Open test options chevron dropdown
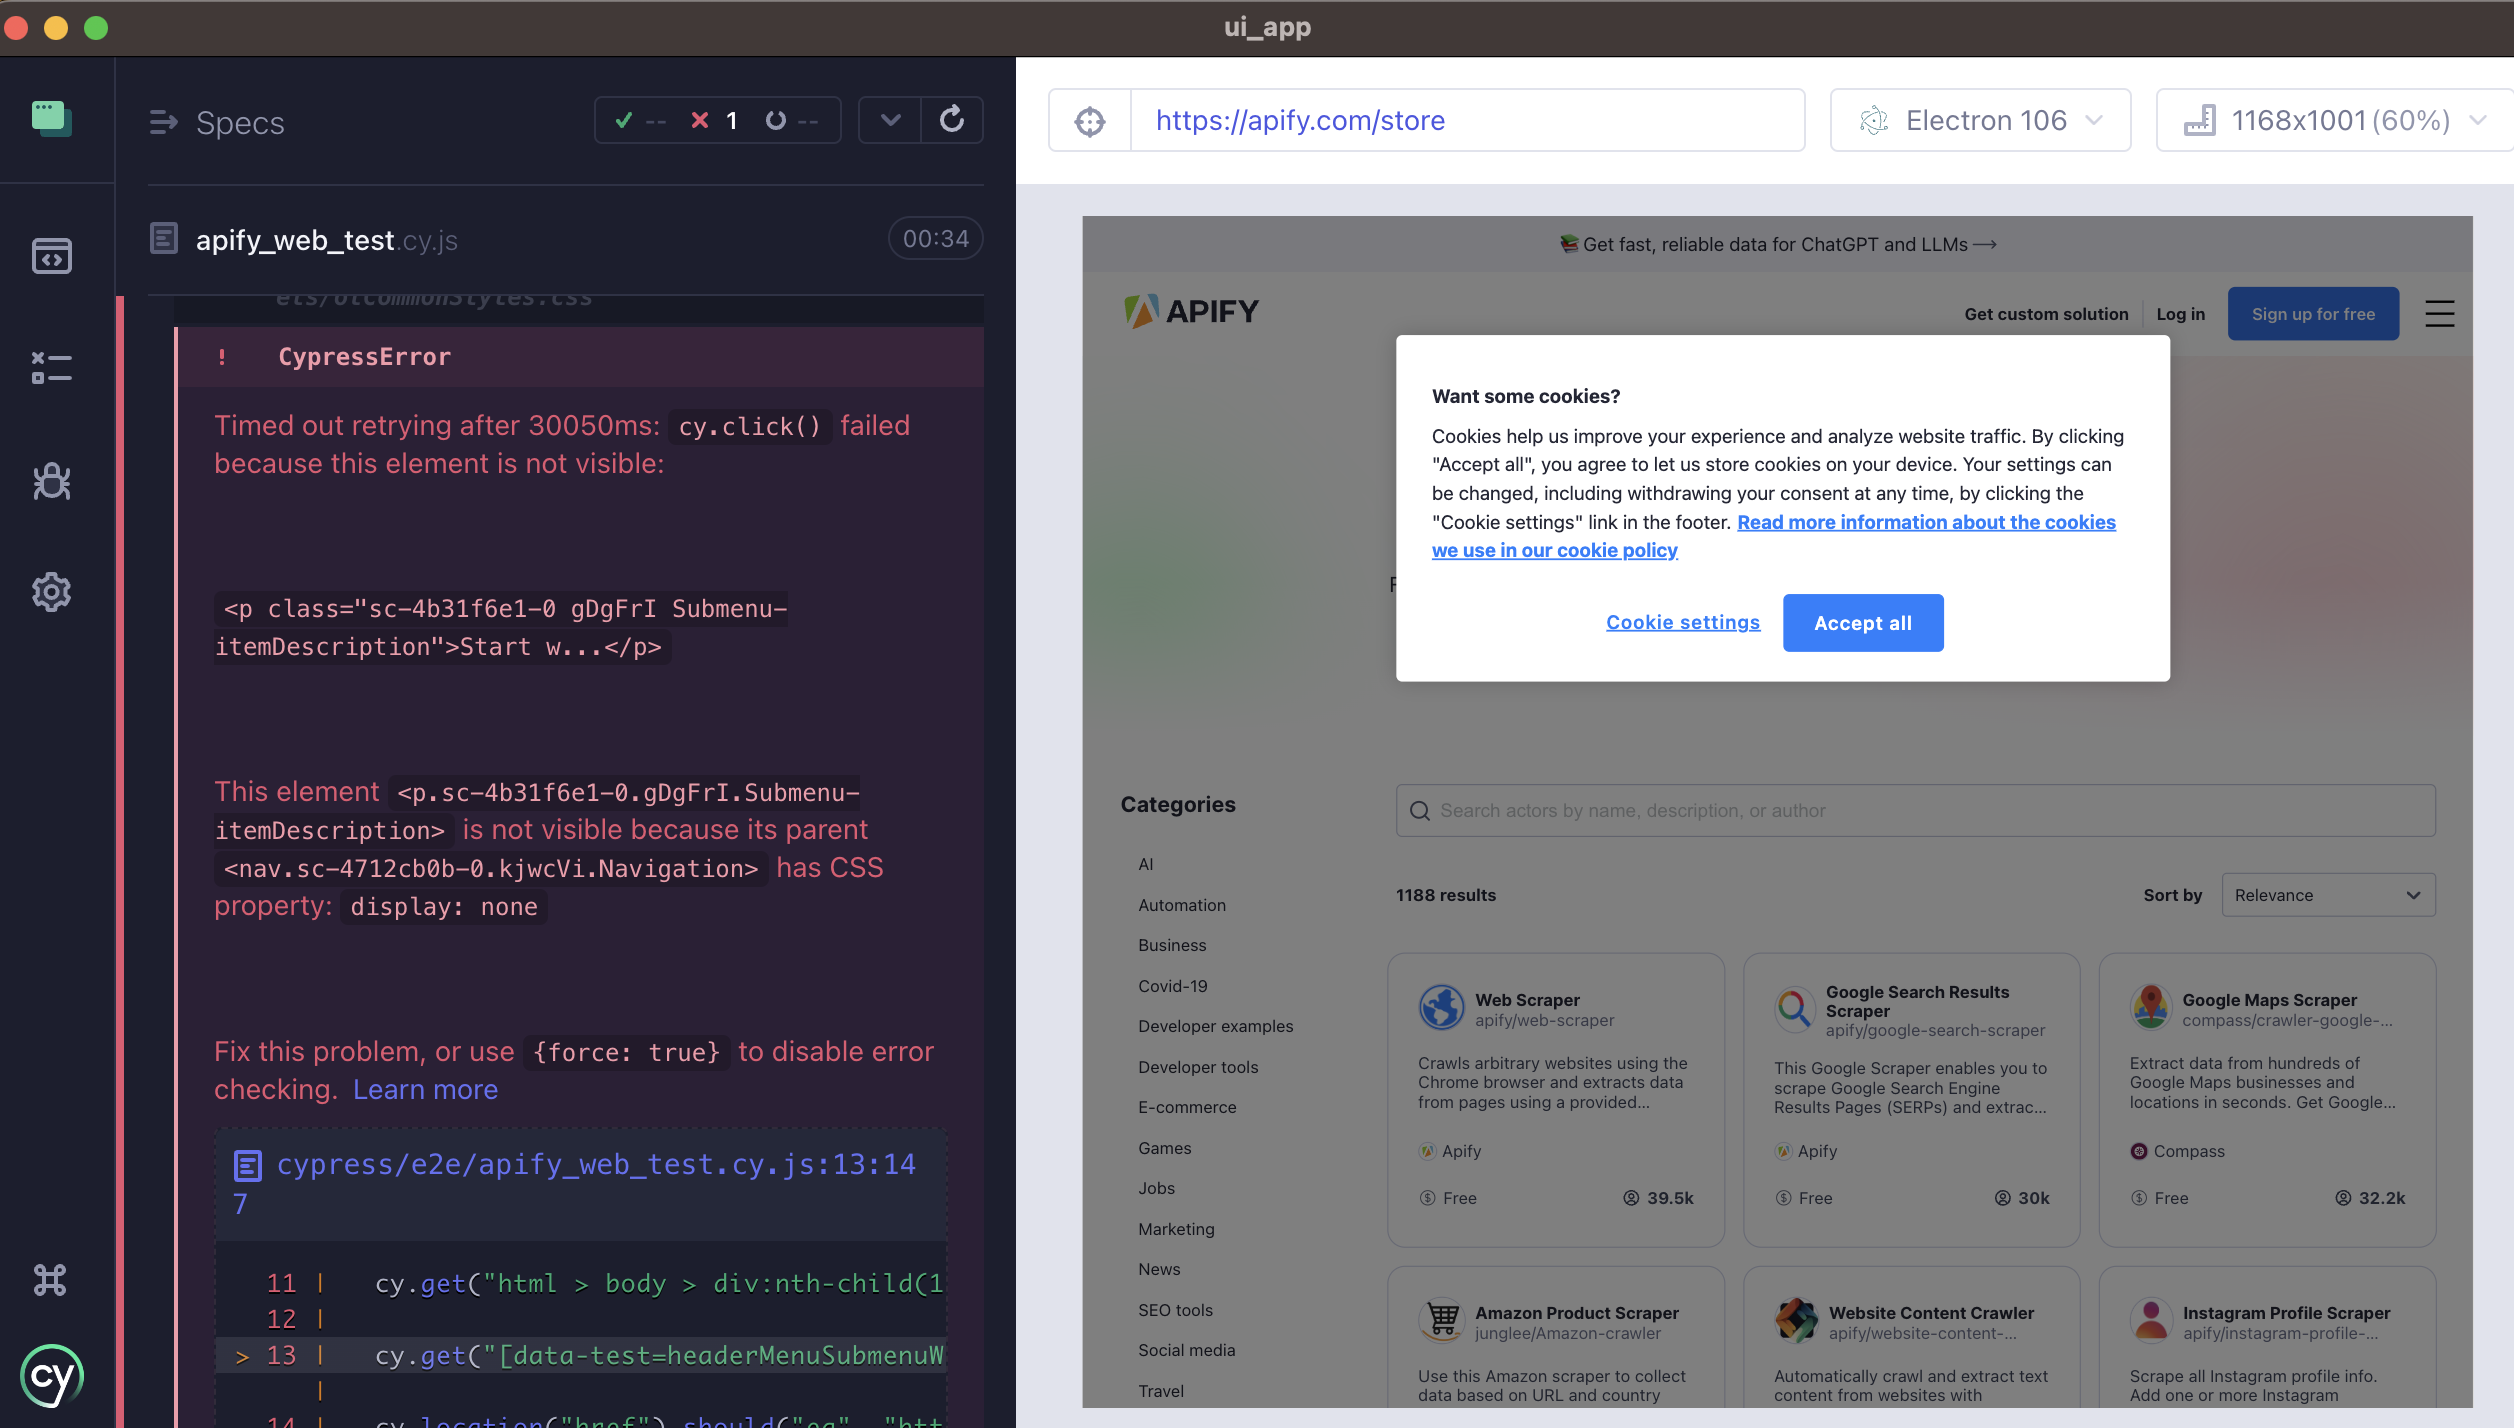The image size is (2514, 1428). (x=890, y=120)
